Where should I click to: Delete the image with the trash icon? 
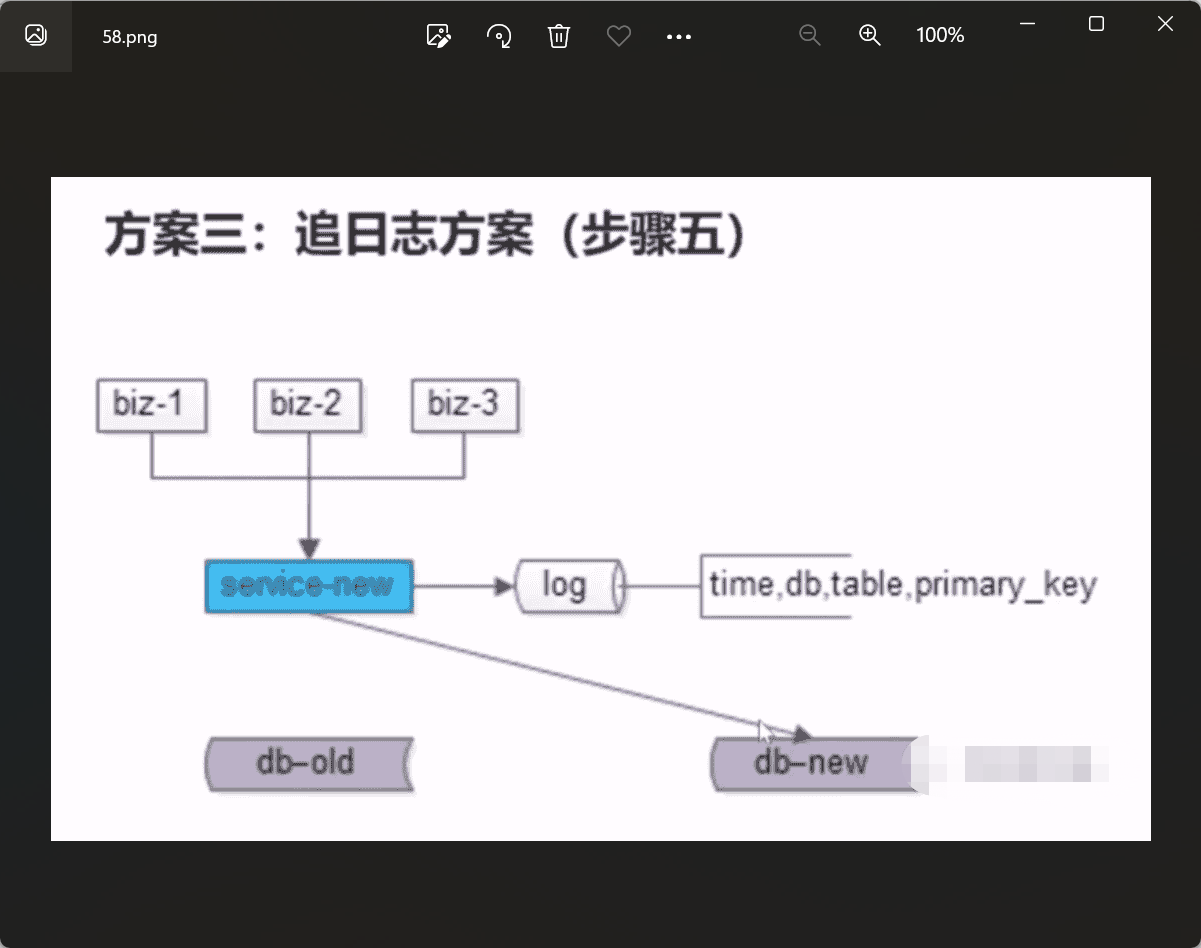559,36
